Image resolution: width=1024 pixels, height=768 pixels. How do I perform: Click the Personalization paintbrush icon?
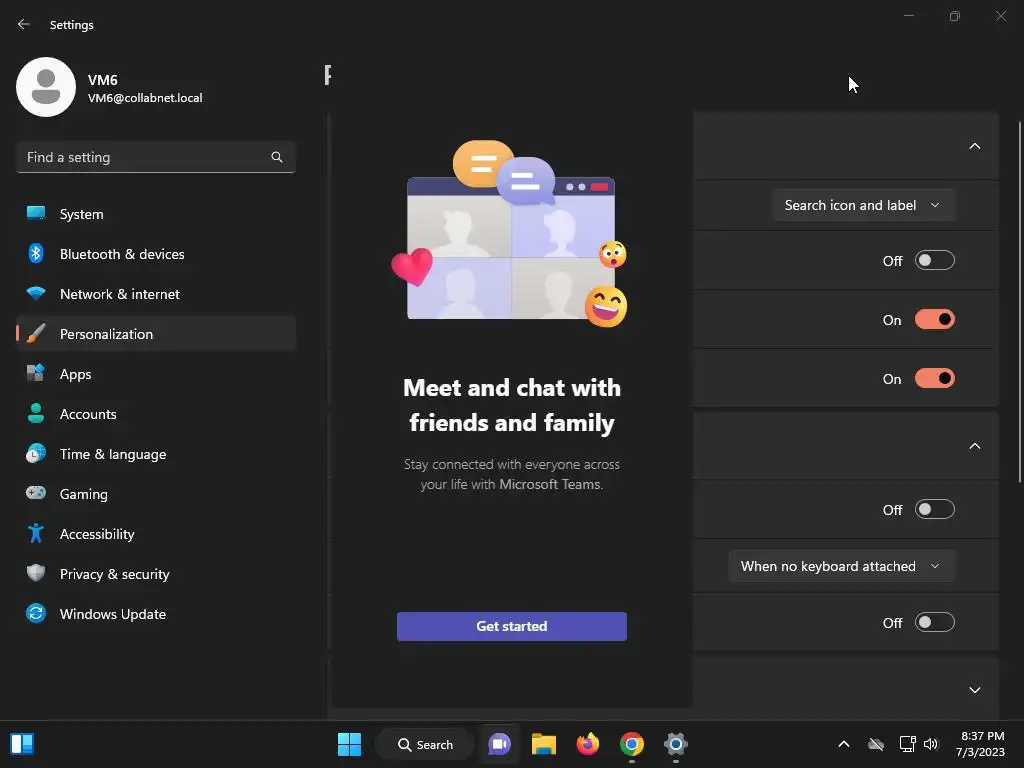36,334
